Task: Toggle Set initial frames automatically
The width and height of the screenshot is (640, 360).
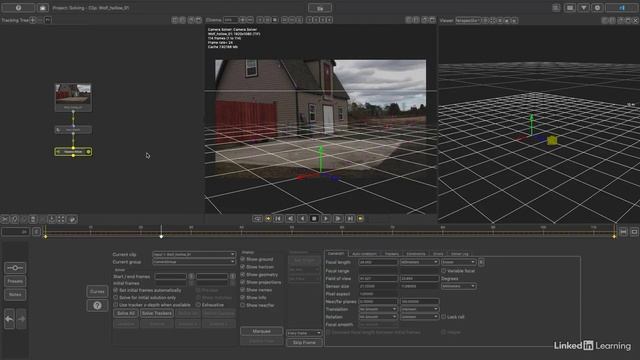Action: click(116, 290)
